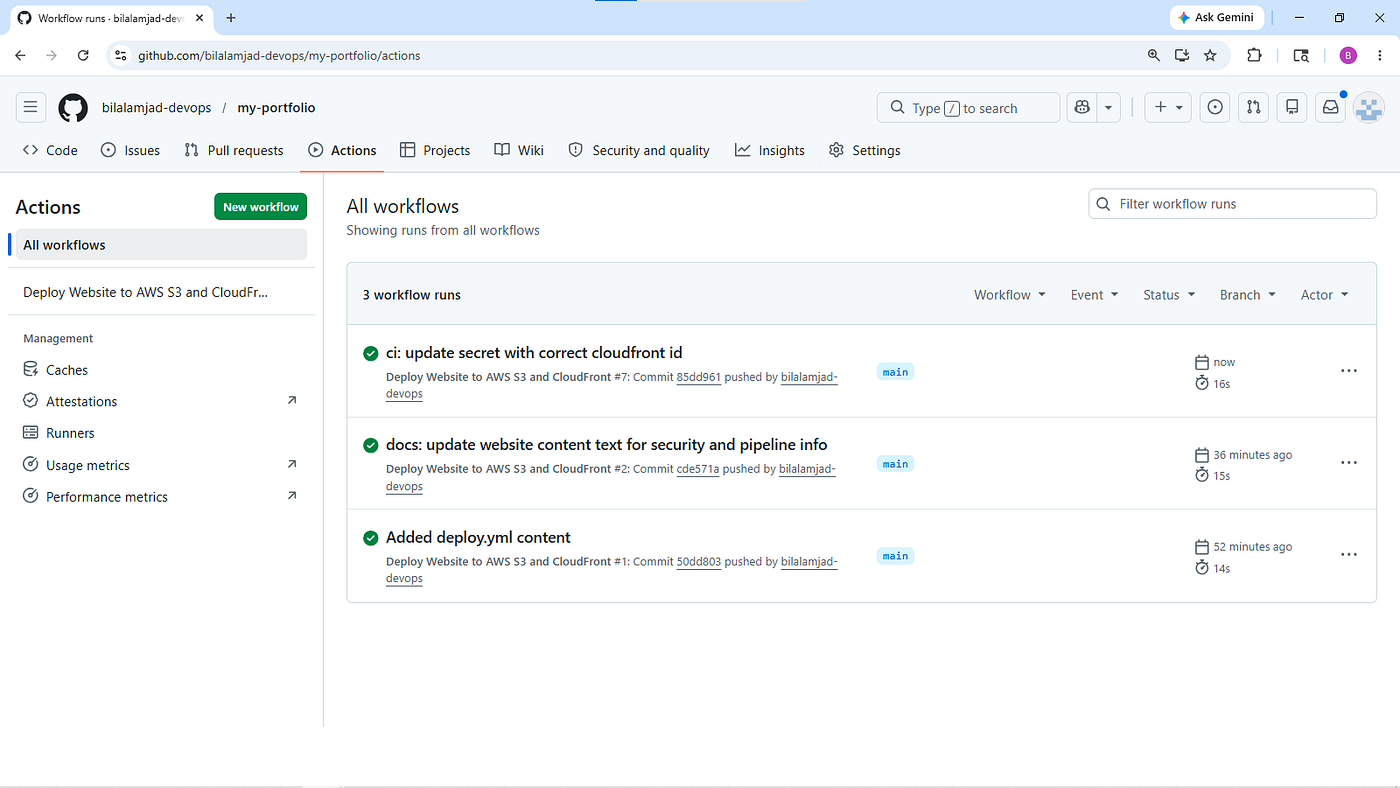Open the pull requests shortcut icon in header
Screen dimensions: 1400x788
(1253, 108)
